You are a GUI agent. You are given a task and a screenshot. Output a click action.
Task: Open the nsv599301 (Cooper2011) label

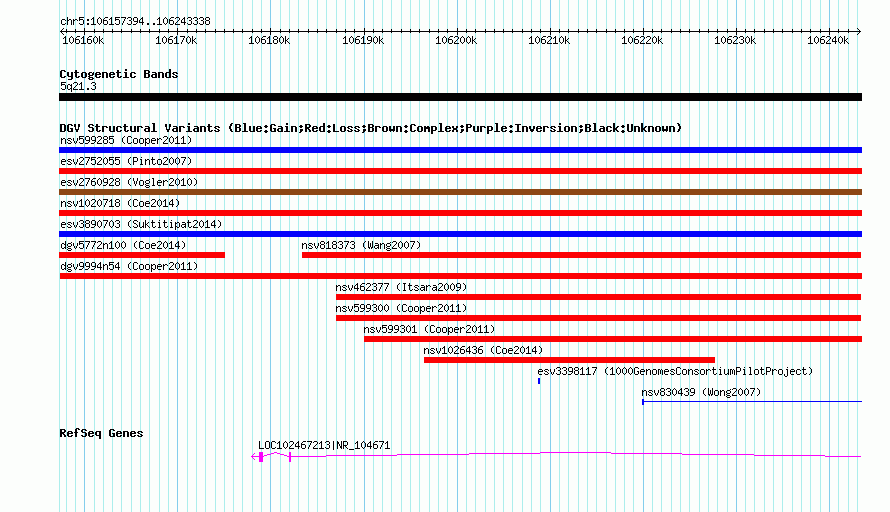click(x=429, y=329)
